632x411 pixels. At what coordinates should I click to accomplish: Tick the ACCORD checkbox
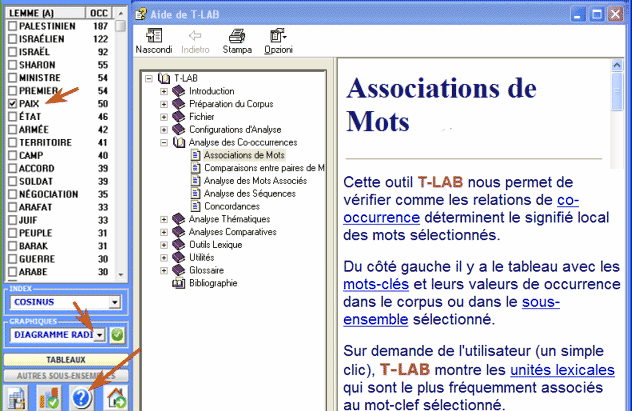click(12, 168)
